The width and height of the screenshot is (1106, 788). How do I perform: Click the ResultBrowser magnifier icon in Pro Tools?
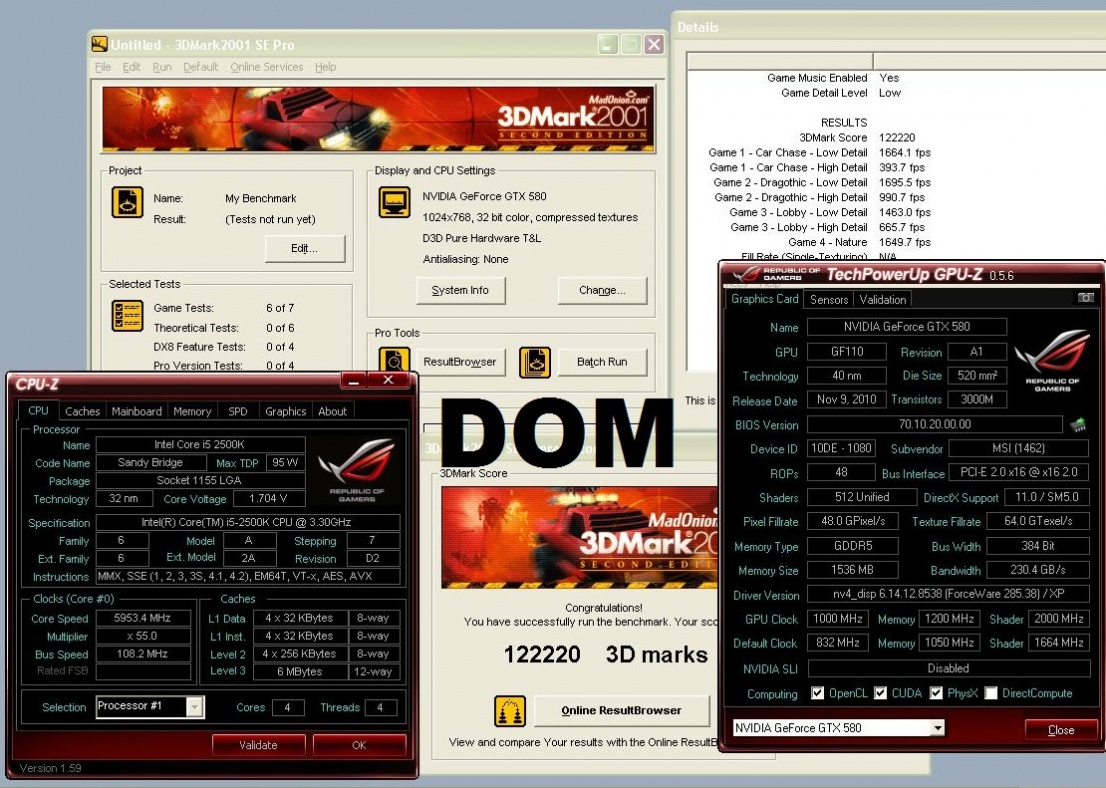395,361
